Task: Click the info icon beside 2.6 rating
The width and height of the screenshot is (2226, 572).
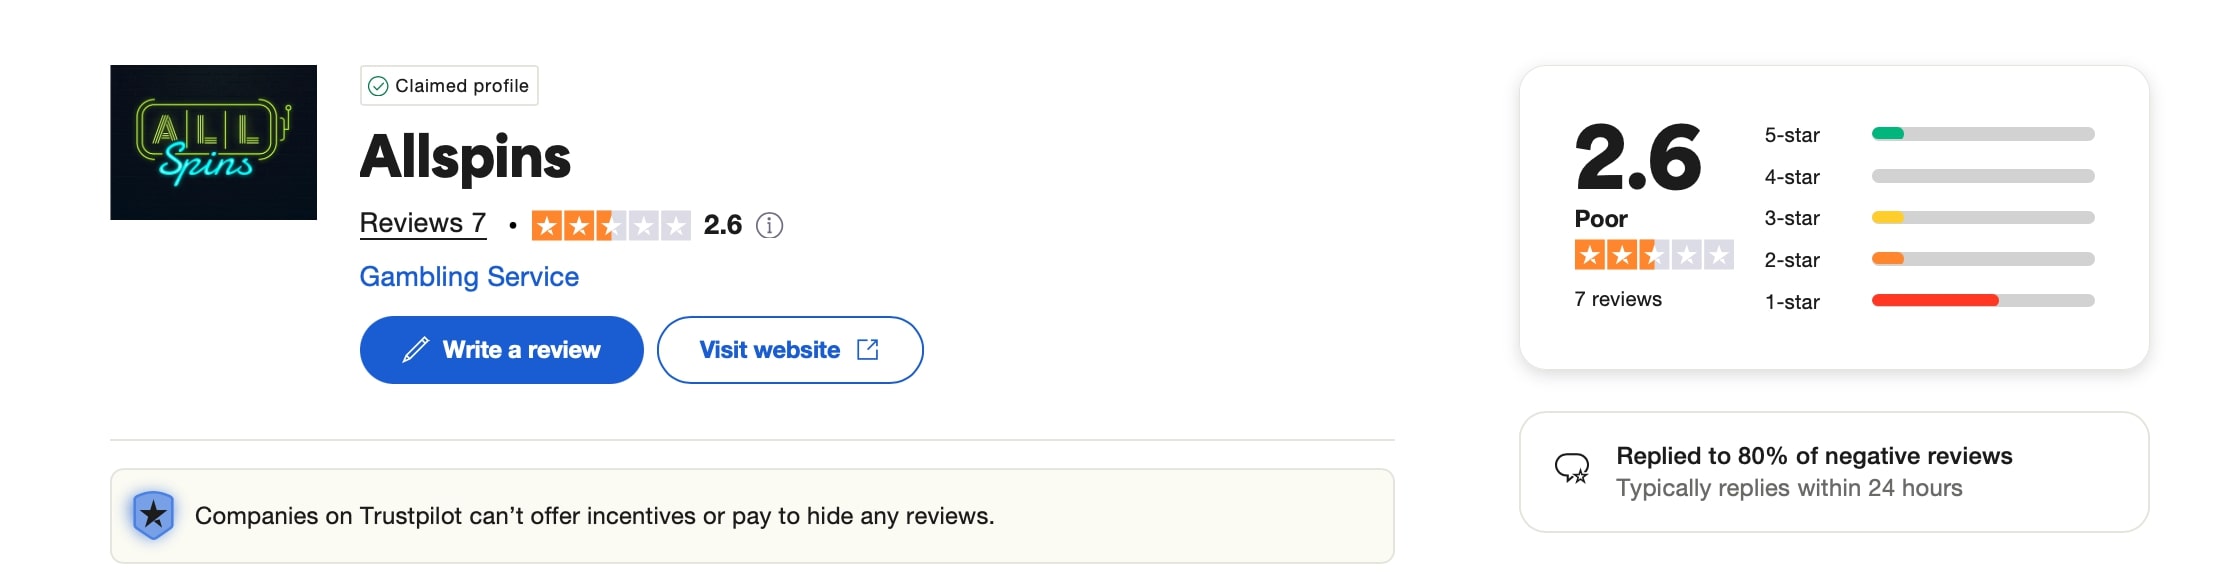Action: coord(769,225)
